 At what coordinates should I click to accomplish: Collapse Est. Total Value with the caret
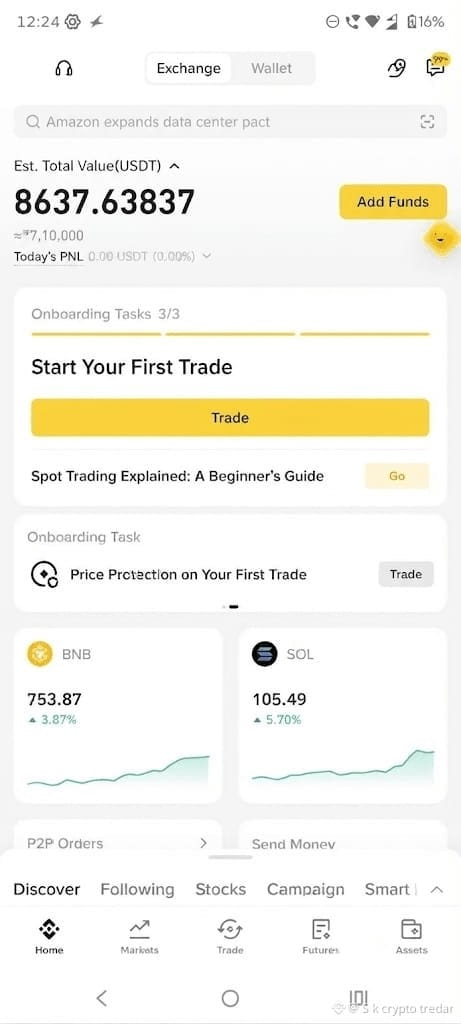tap(174, 167)
